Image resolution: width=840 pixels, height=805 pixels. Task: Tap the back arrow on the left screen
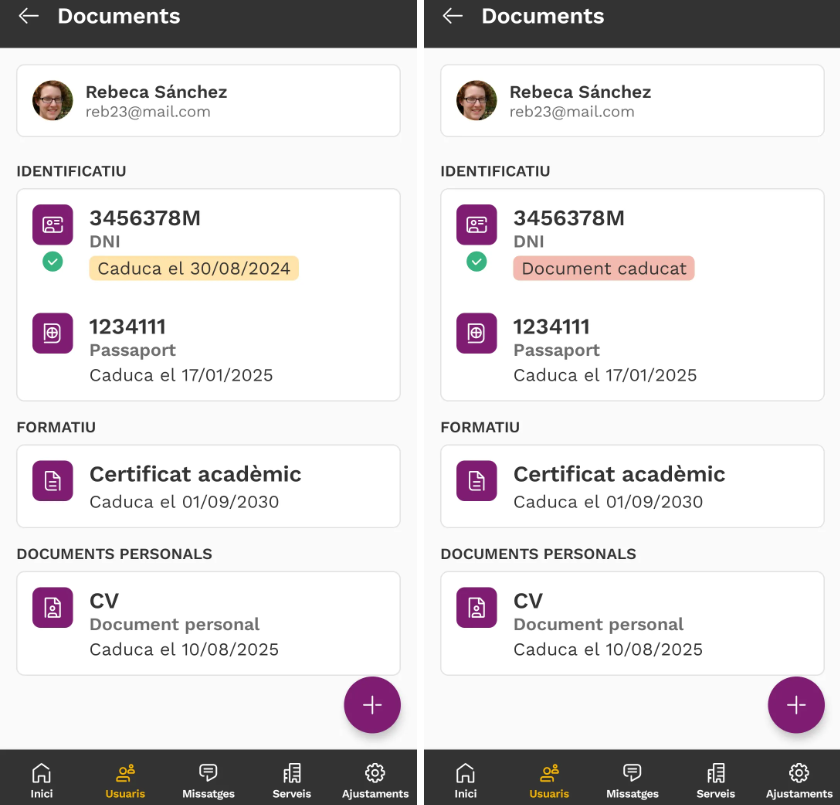29,16
